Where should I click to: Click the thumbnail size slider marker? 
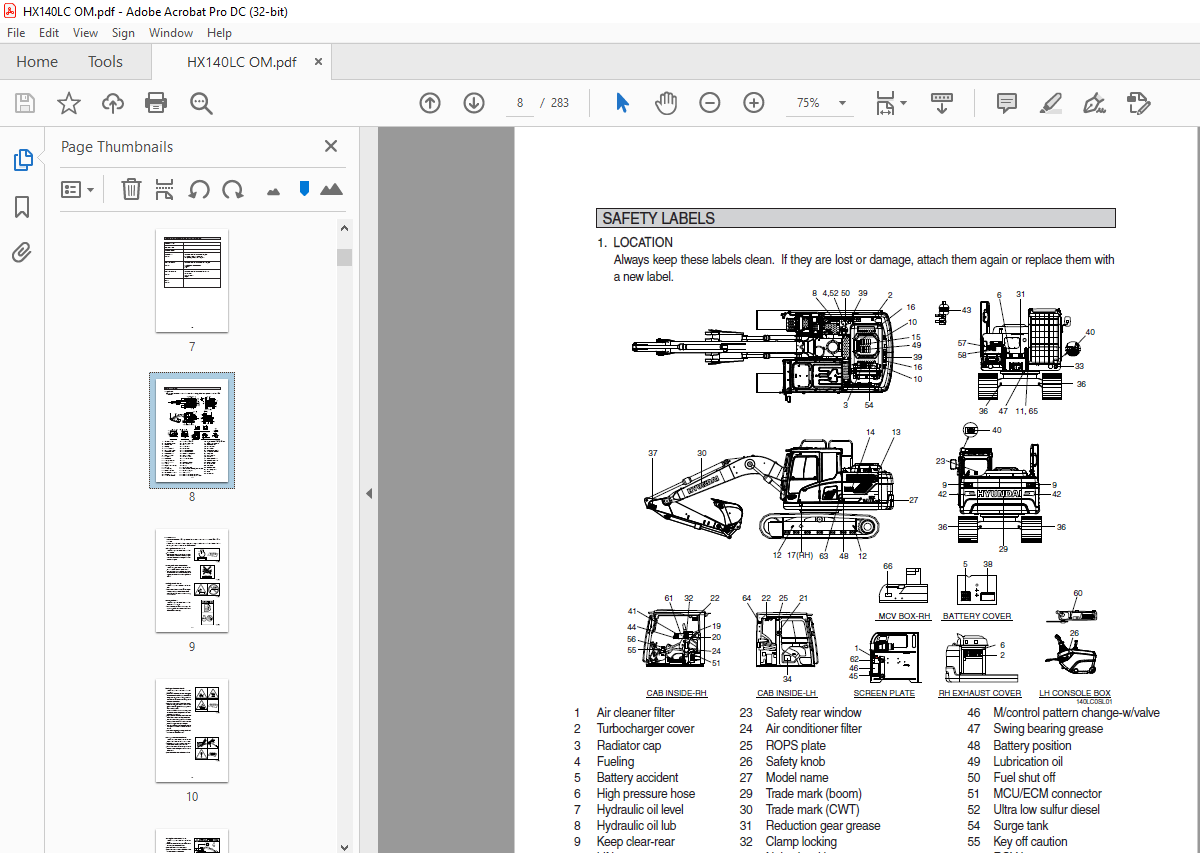304,188
